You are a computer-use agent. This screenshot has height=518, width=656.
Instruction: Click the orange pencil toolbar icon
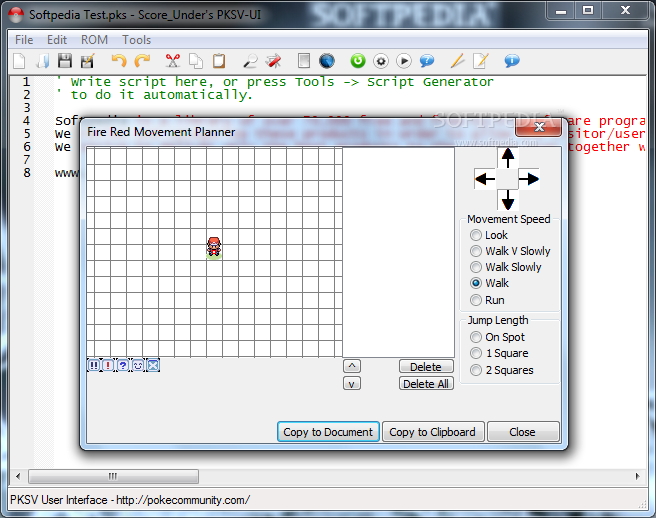click(457, 61)
